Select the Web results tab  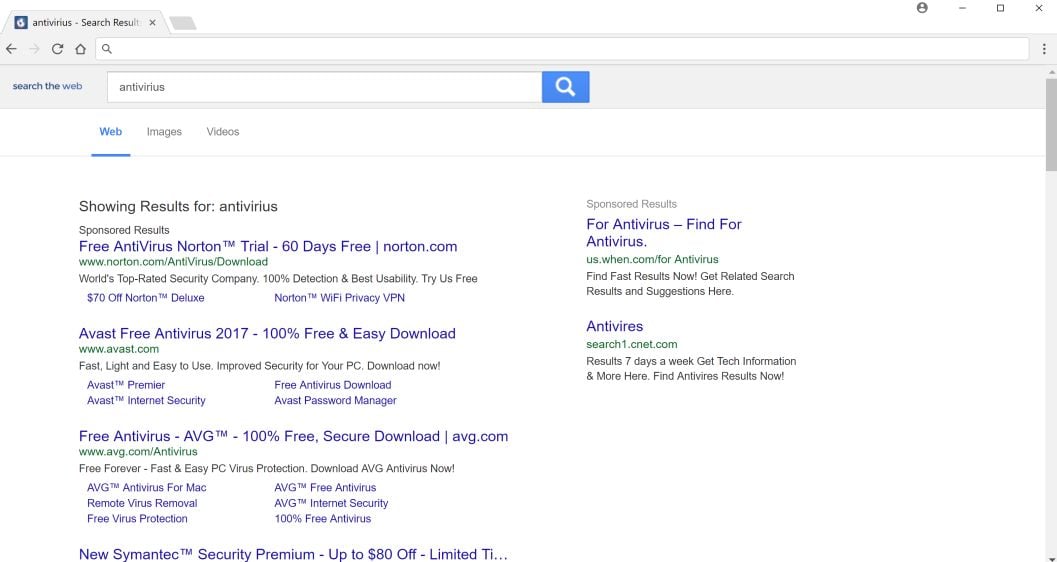point(110,132)
